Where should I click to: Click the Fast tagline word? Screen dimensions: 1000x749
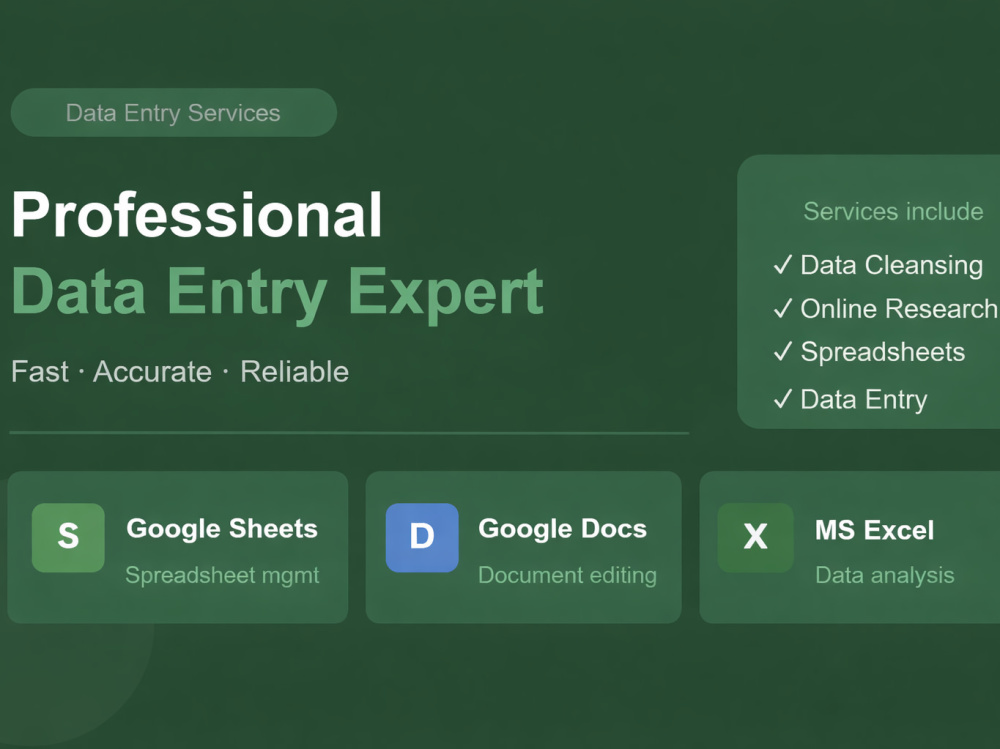40,371
